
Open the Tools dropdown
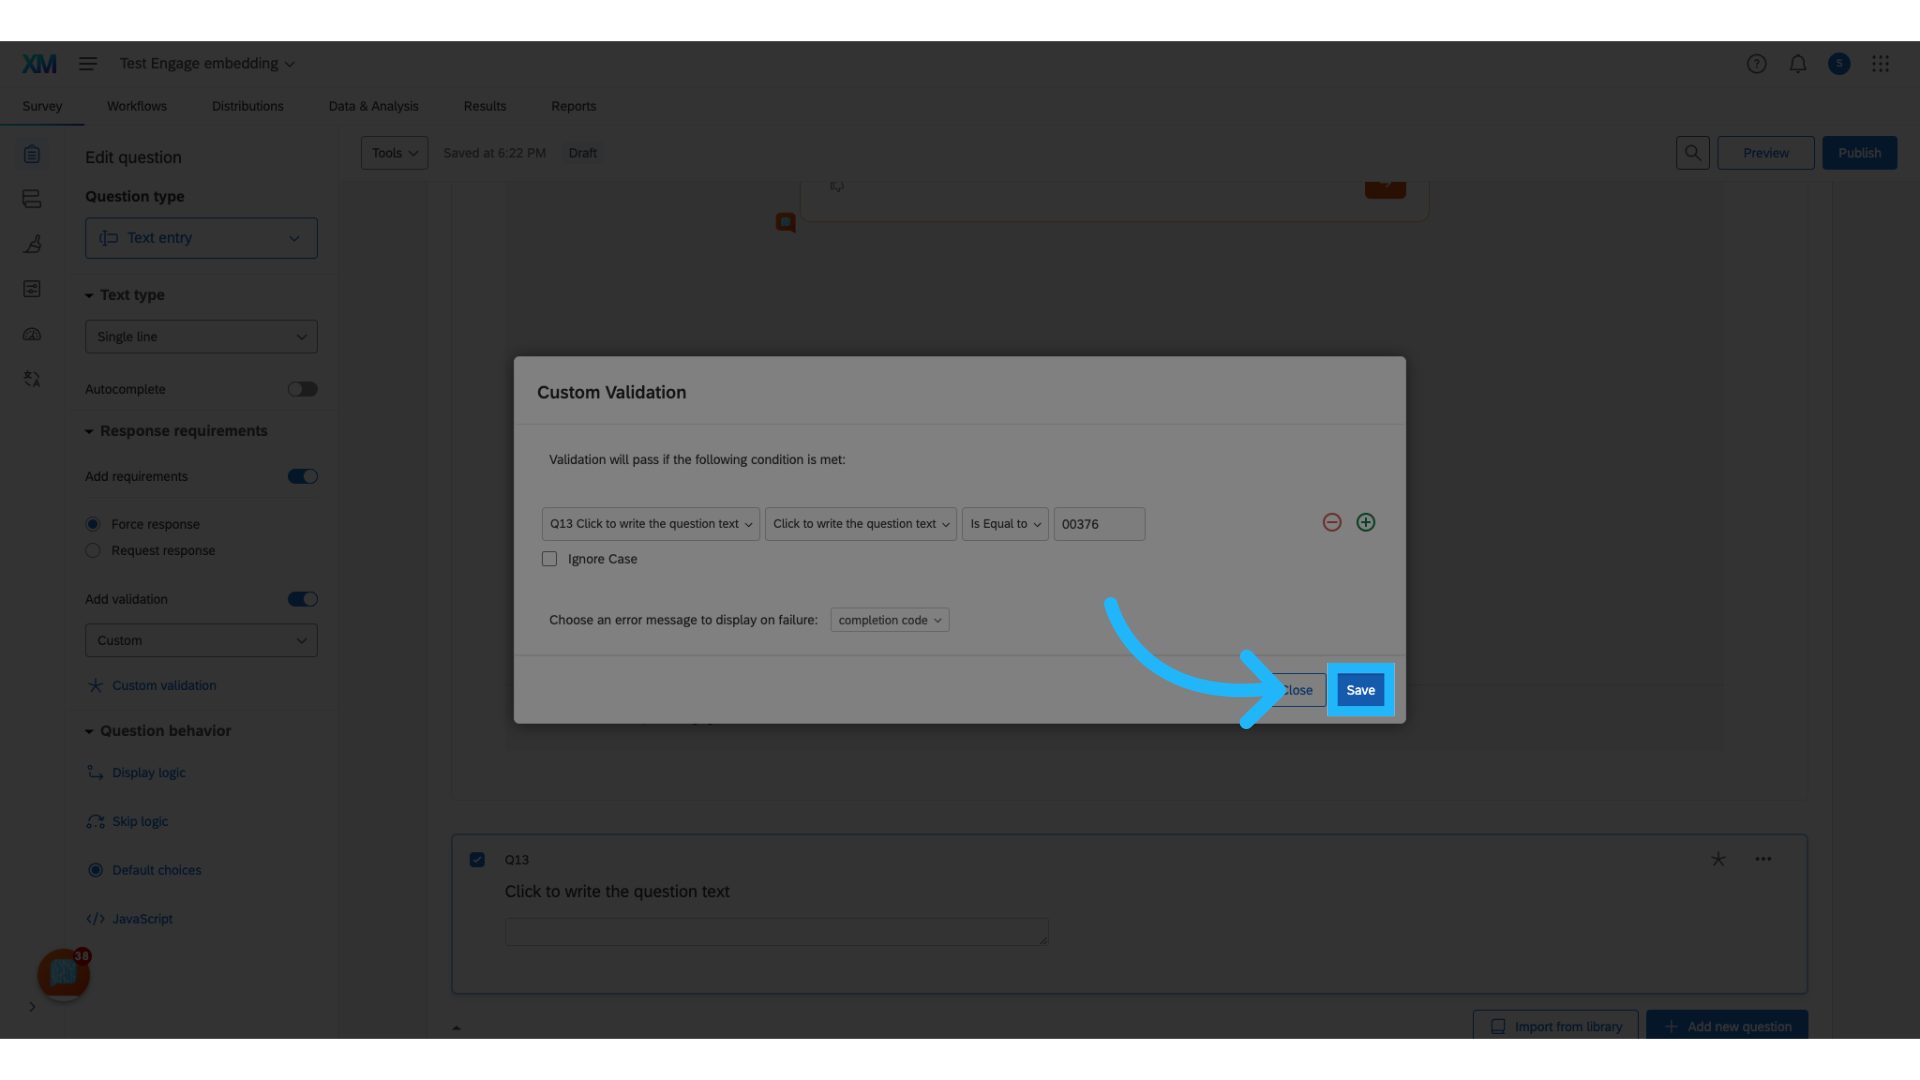(x=394, y=153)
